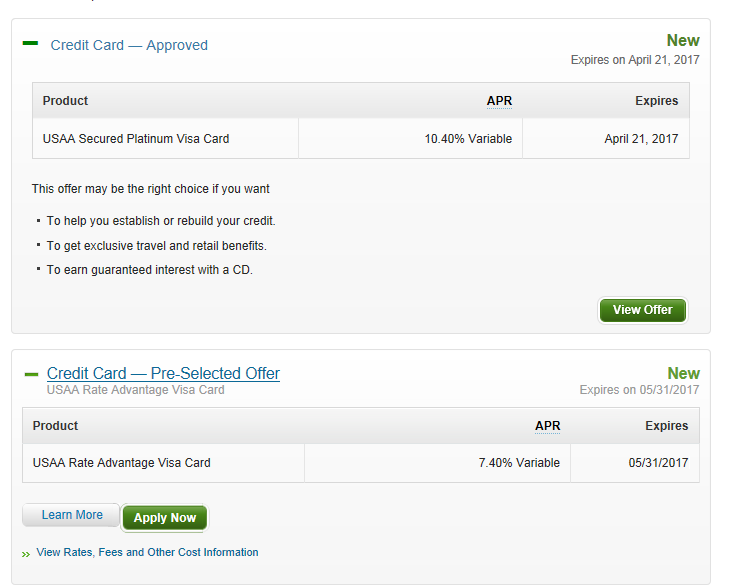Screen dimensions: 734x586
Task: Click the Learn More button
Action: [x=72, y=515]
